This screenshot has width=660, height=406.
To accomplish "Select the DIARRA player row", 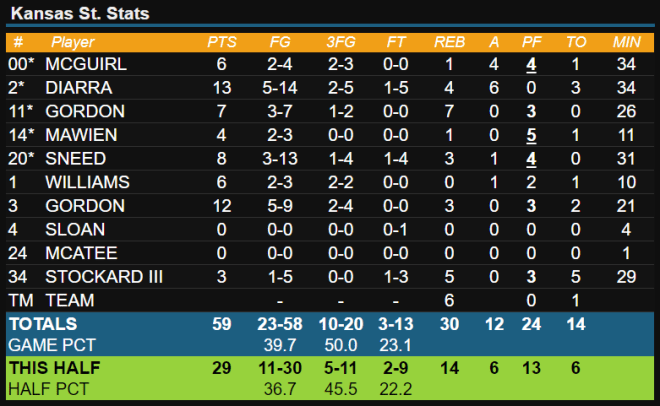I will [x=330, y=88].
